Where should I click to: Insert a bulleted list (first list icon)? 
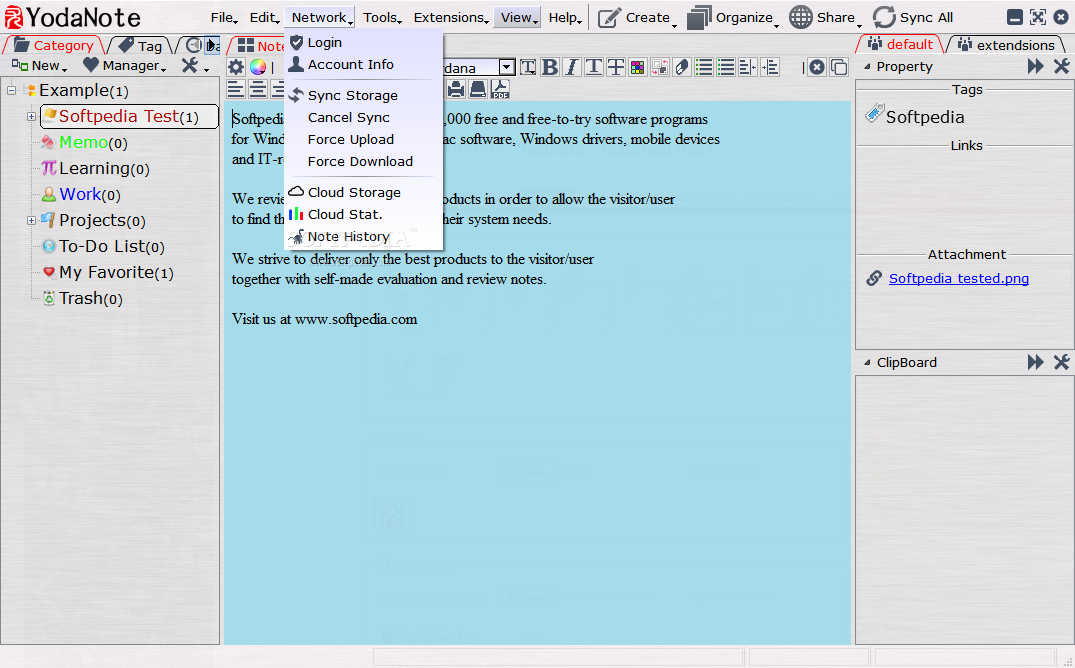point(703,67)
